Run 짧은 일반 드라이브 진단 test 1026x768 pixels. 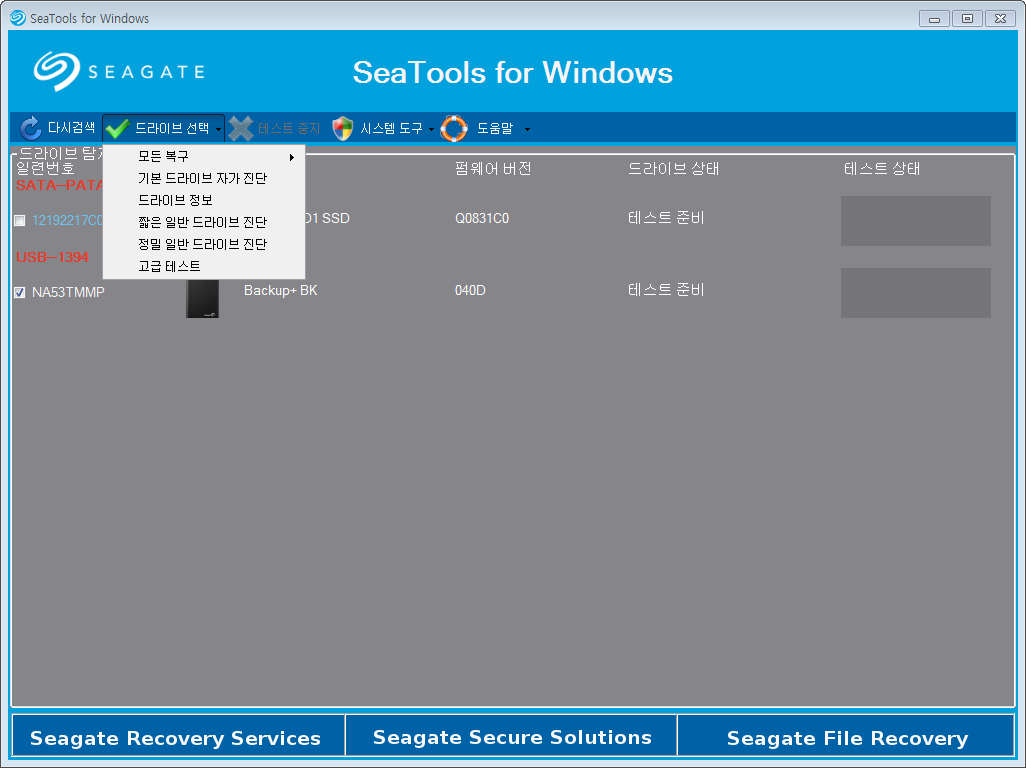pos(204,222)
